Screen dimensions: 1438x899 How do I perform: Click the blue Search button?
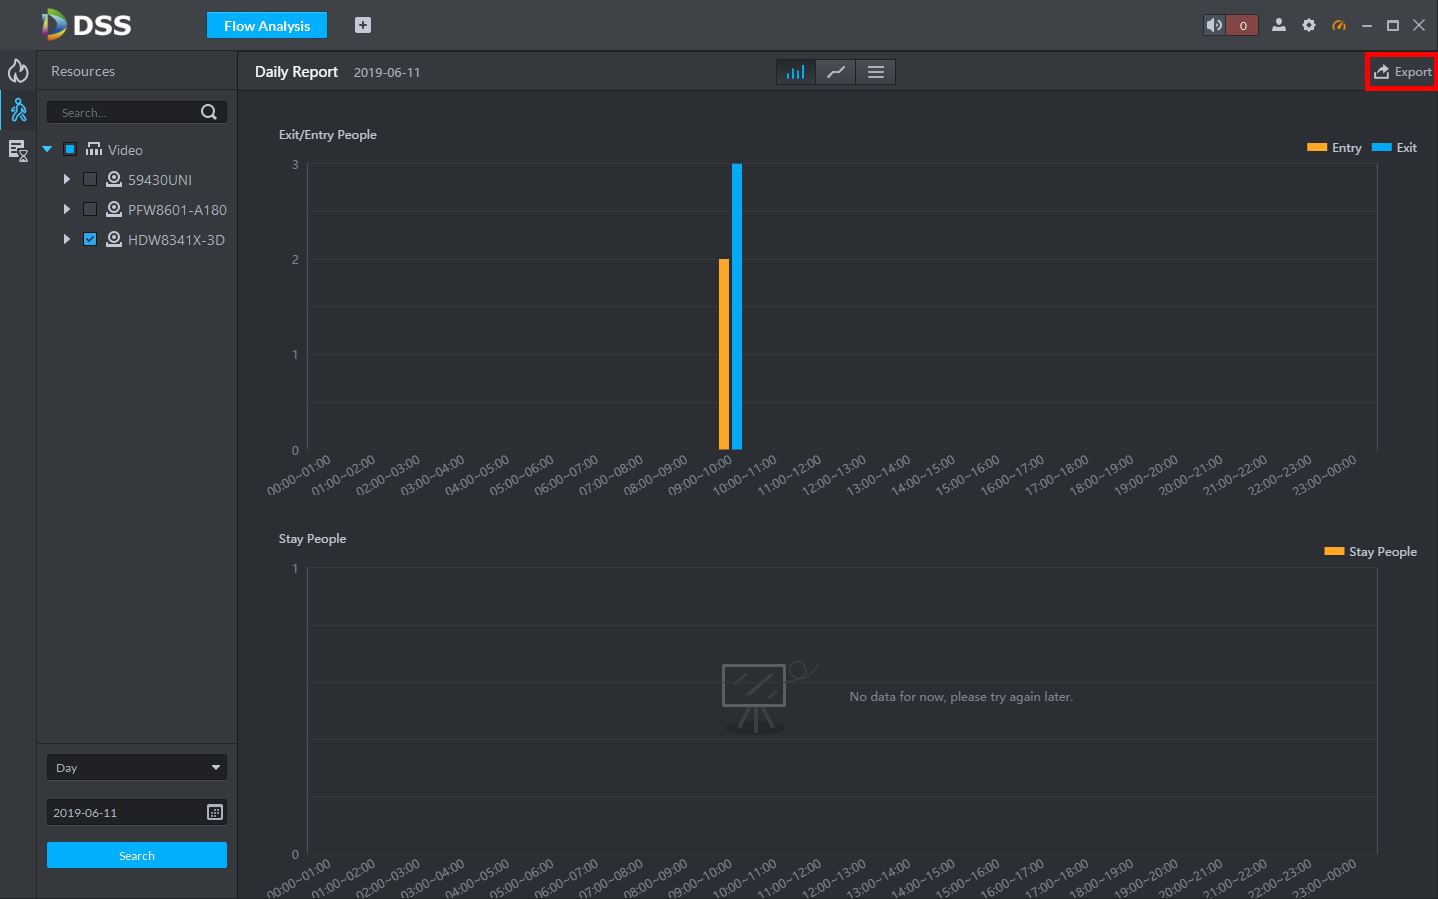tap(137, 855)
